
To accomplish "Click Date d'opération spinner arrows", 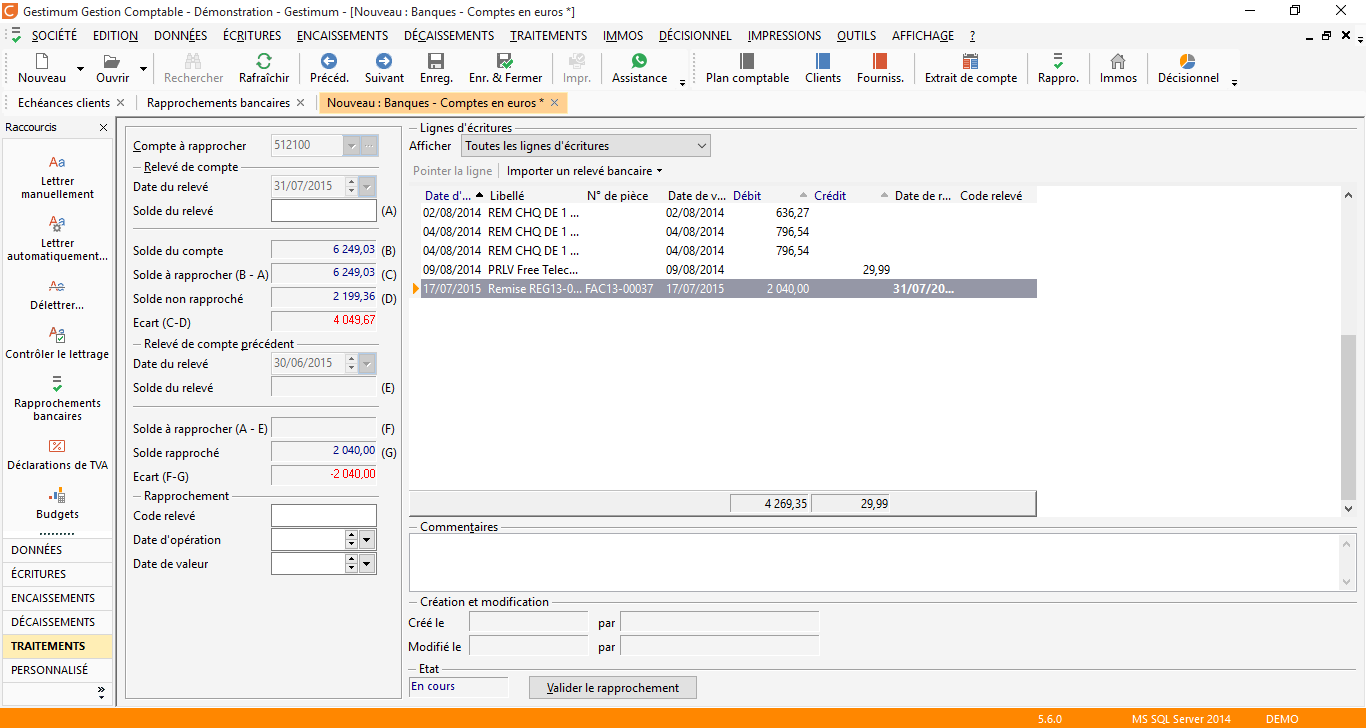I will coord(351,540).
